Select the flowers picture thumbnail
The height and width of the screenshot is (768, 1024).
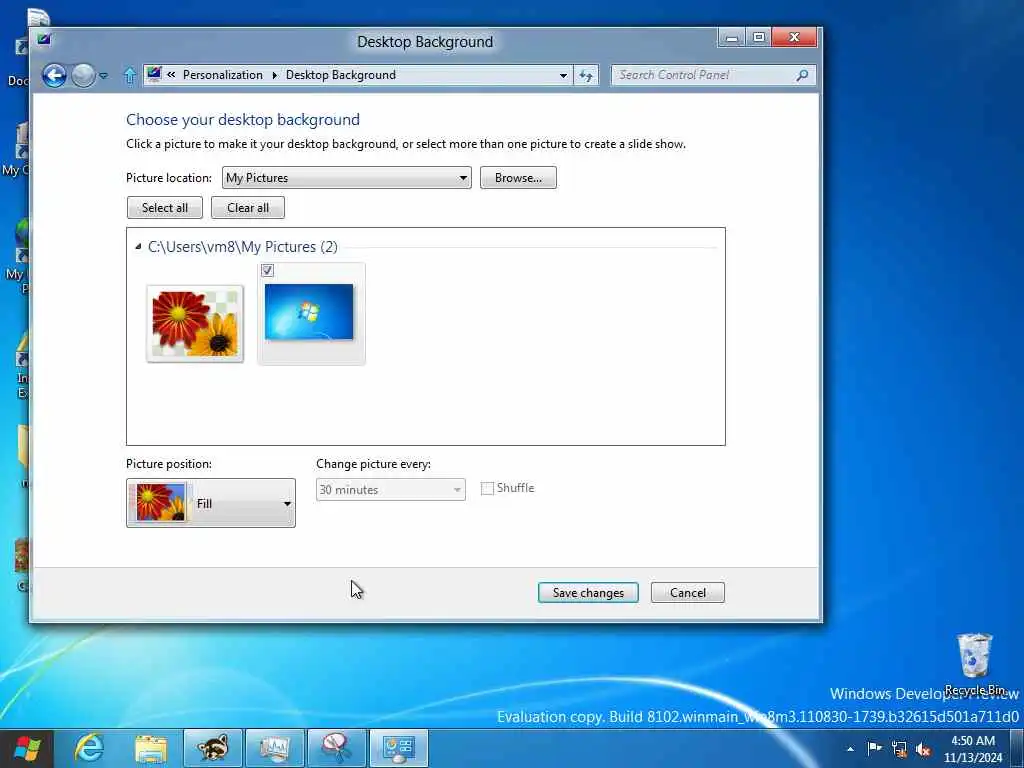pyautogui.click(x=195, y=323)
